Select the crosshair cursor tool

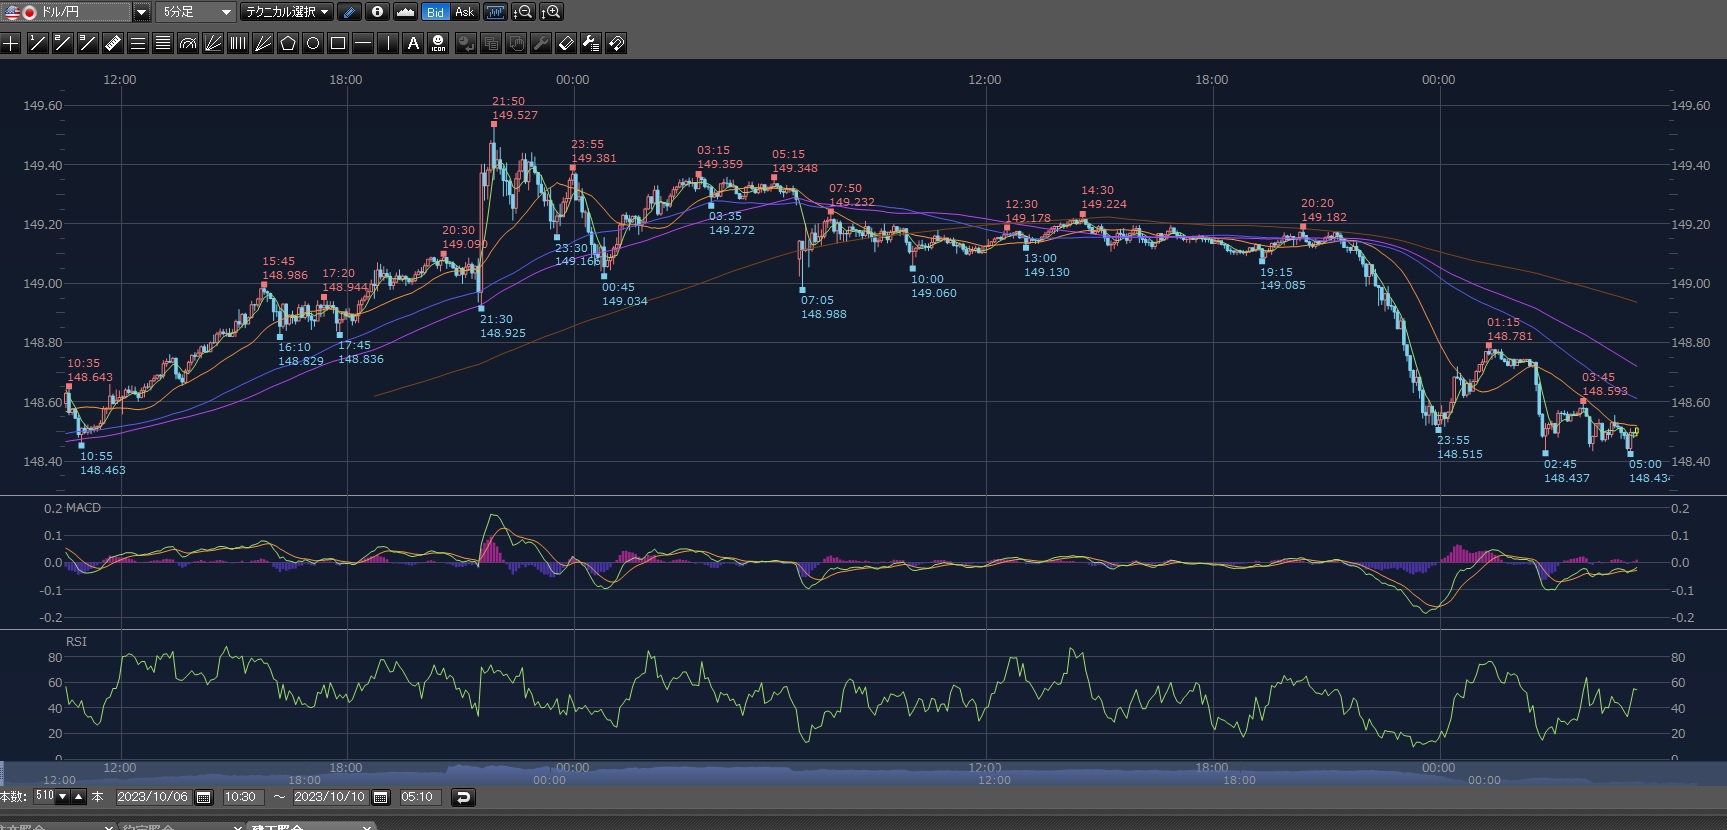(x=11, y=43)
